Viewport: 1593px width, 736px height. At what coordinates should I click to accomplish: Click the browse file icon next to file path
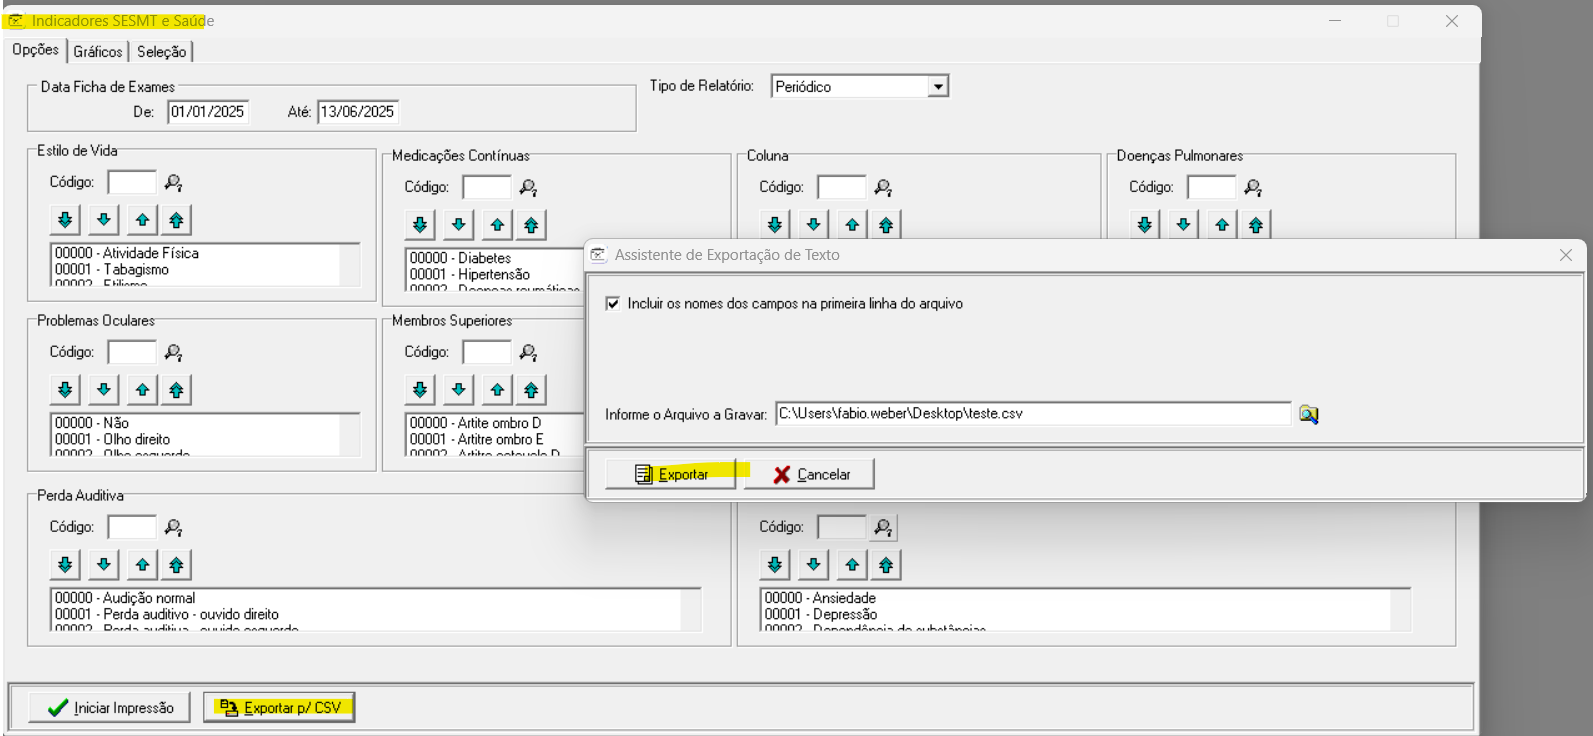1308,414
